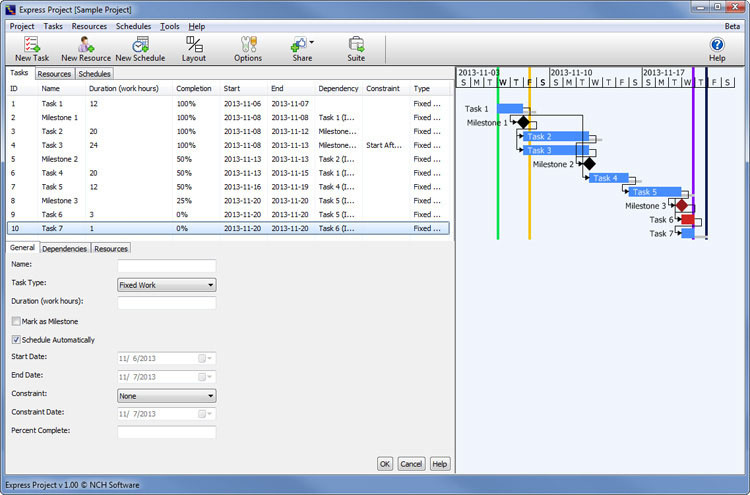The height and width of the screenshot is (495, 750).
Task: Open the Resources menu
Action: [x=89, y=26]
